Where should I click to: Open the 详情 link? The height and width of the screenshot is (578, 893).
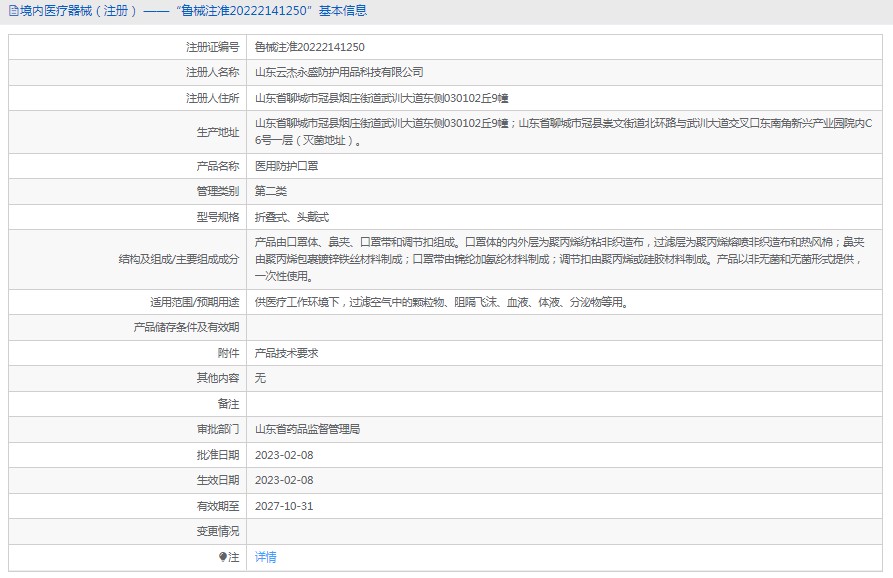tap(265, 557)
